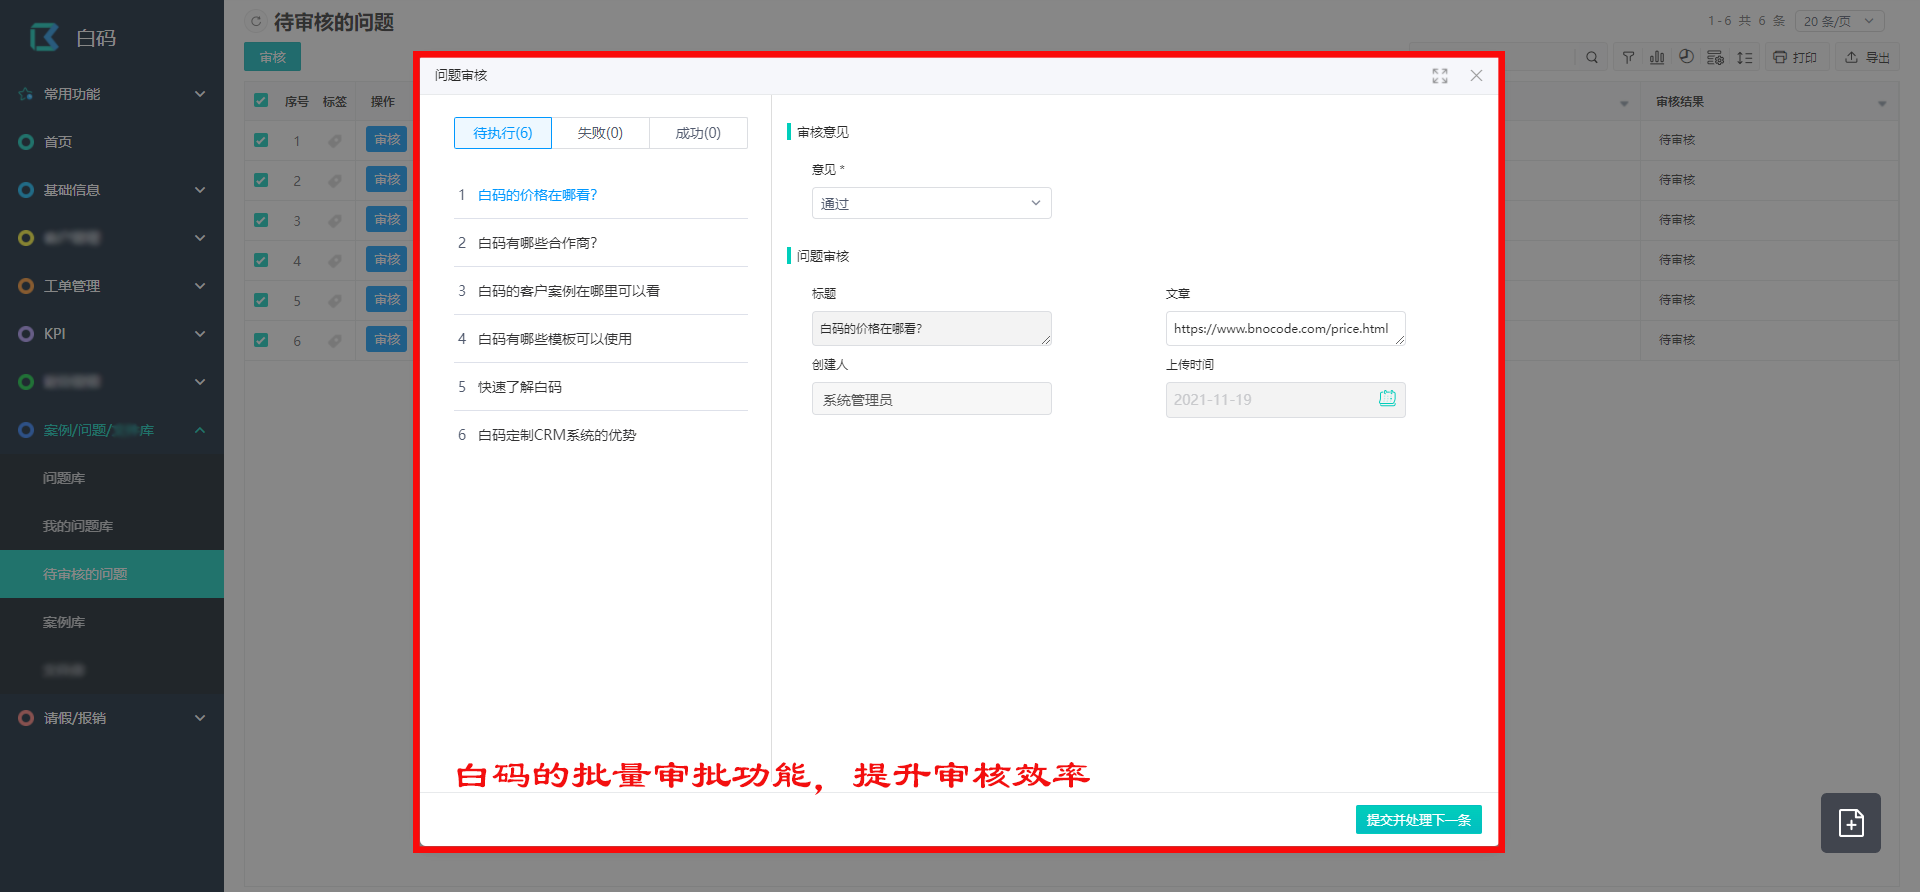
Task: Click 提交并处理下一条 button
Action: 1418,820
